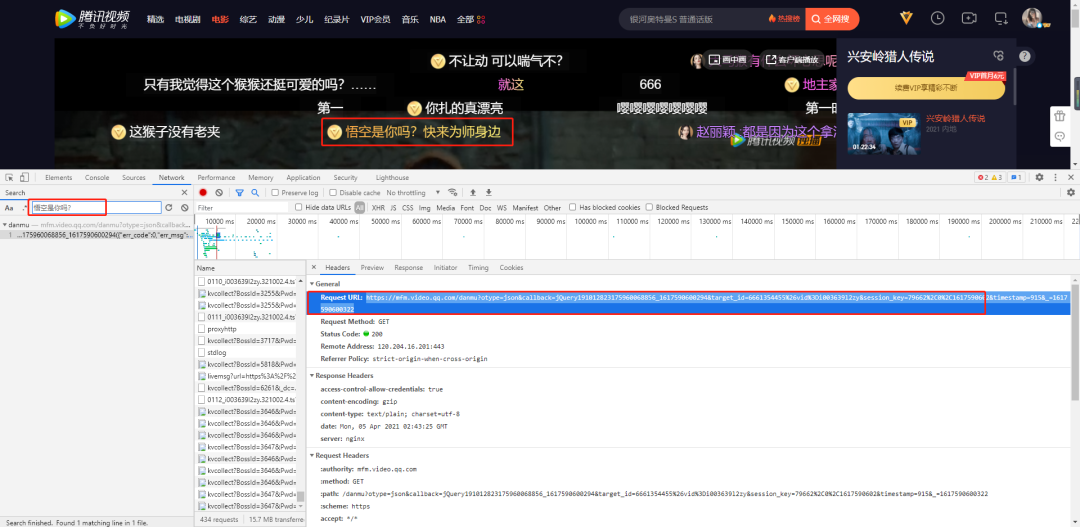Click the 全网搜 search button
The width and height of the screenshot is (1080, 527).
coord(832,19)
